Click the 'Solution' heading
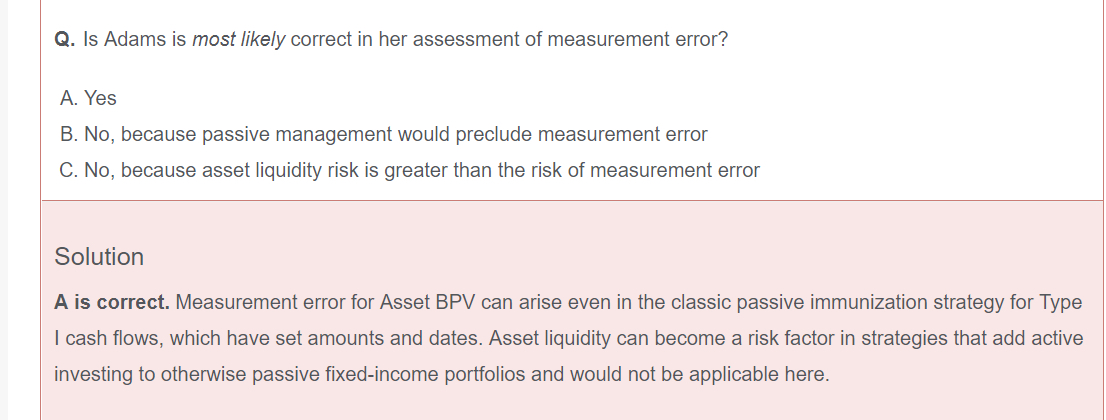 tap(99, 257)
